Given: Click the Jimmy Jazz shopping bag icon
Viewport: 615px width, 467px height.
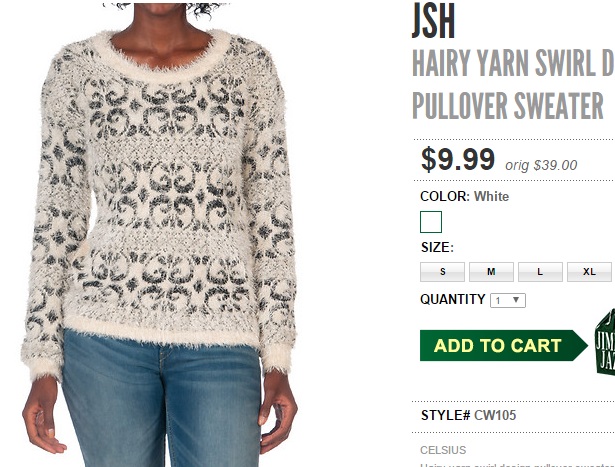Looking at the screenshot, I should (x=605, y=341).
